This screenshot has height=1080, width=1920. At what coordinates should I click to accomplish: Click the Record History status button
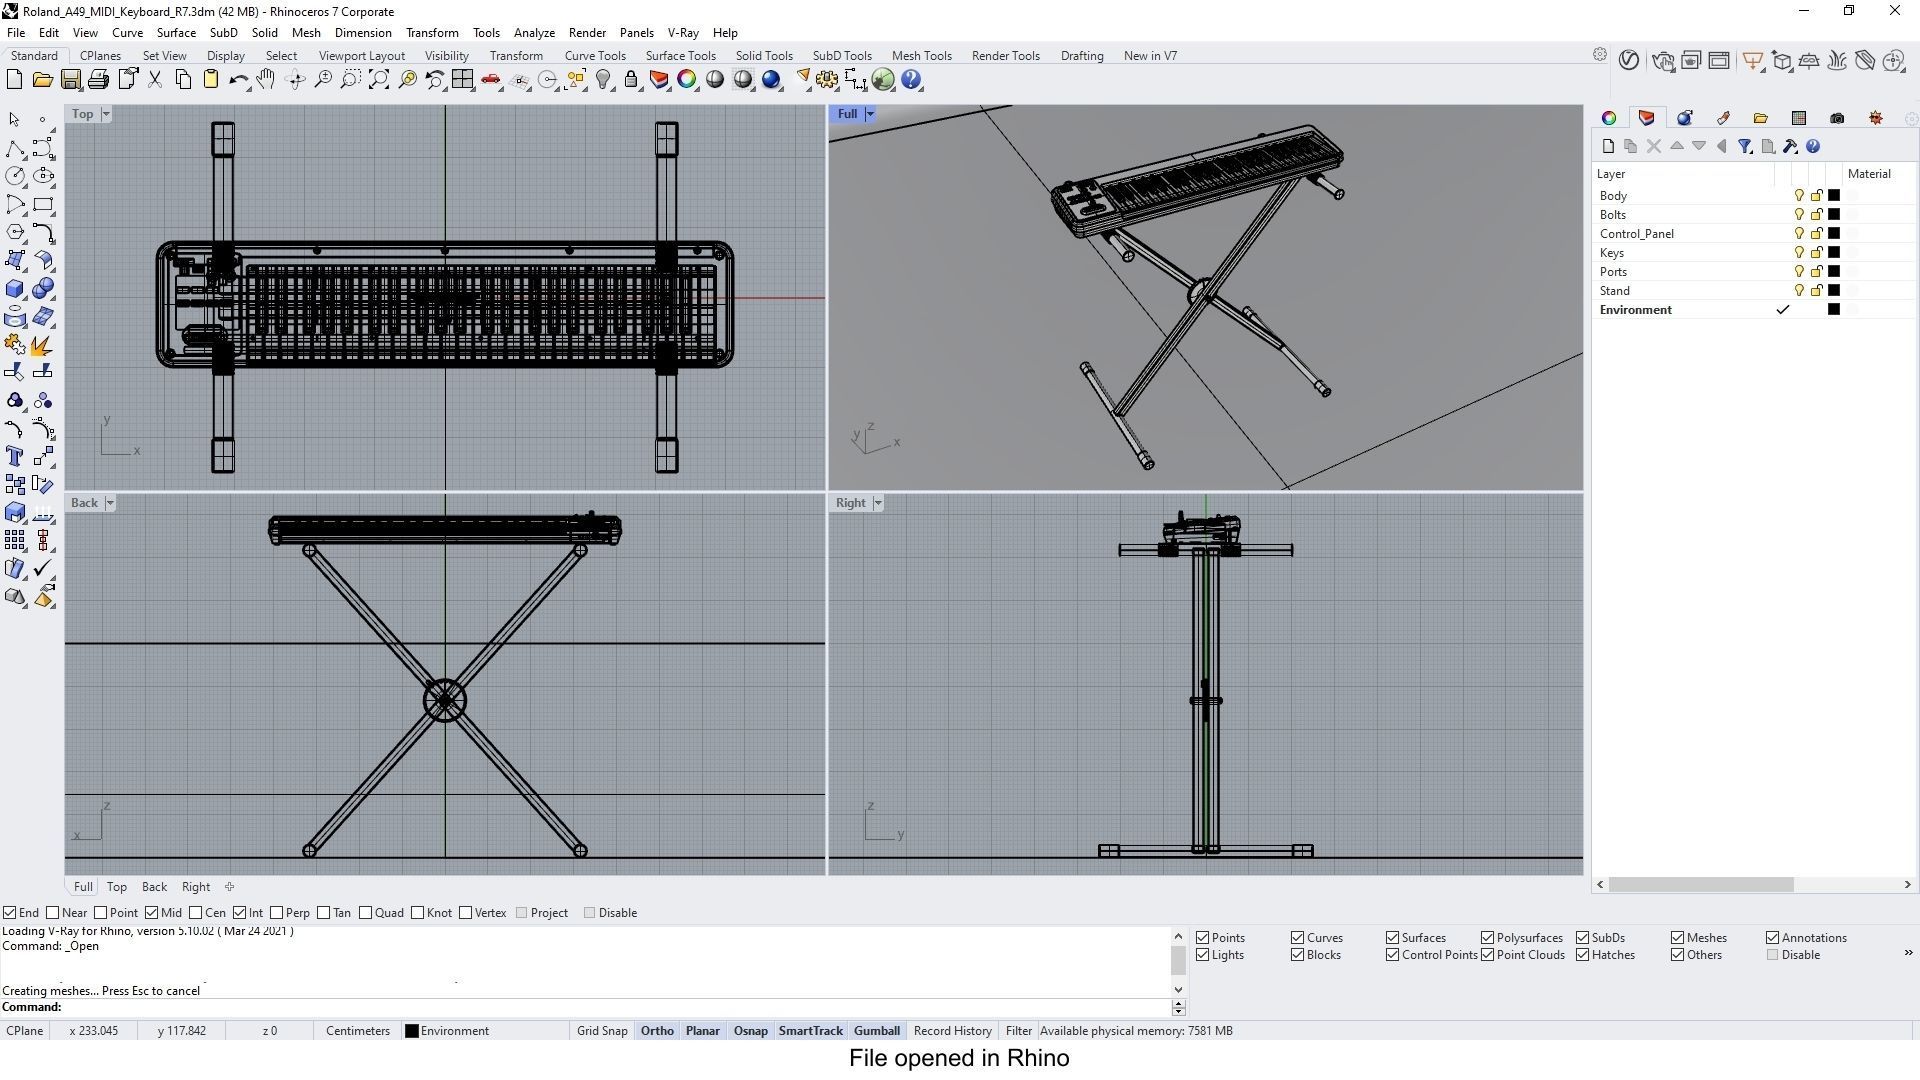point(952,1031)
